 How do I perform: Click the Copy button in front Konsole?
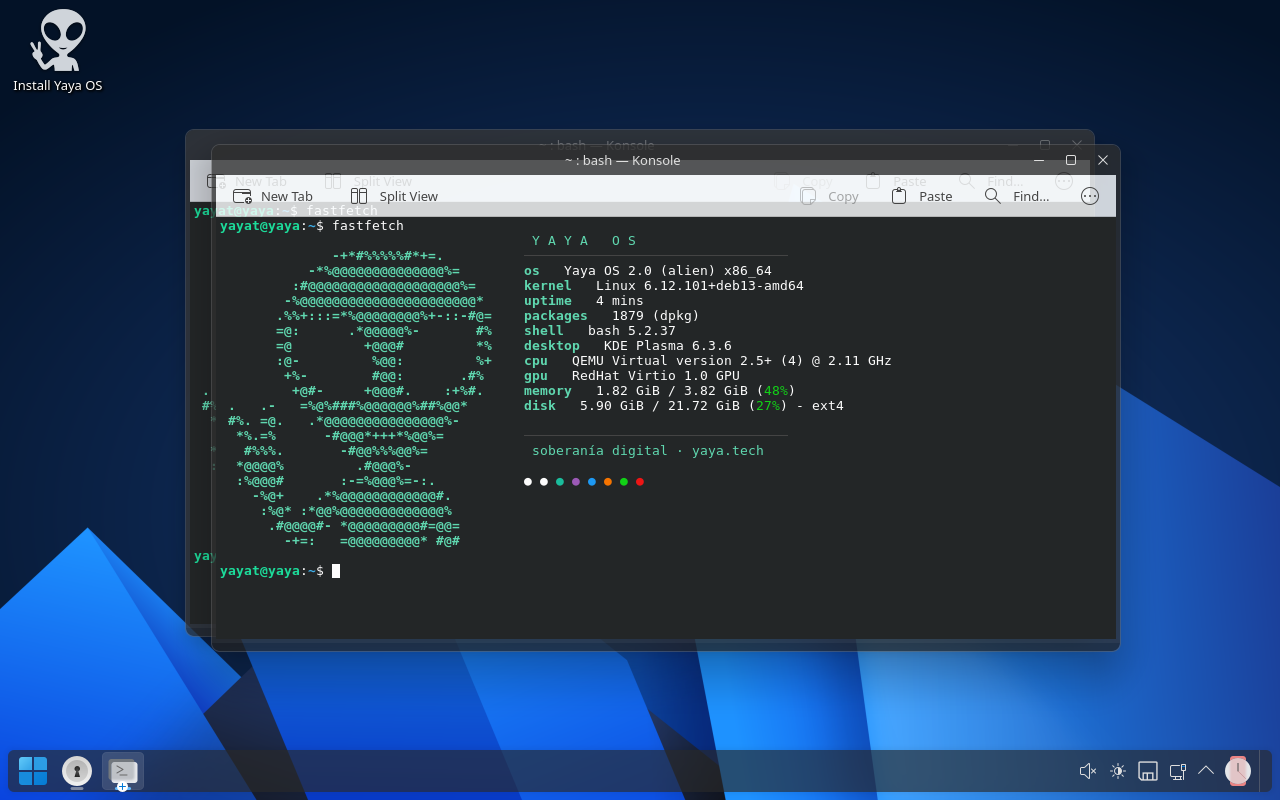pyautogui.click(x=830, y=196)
